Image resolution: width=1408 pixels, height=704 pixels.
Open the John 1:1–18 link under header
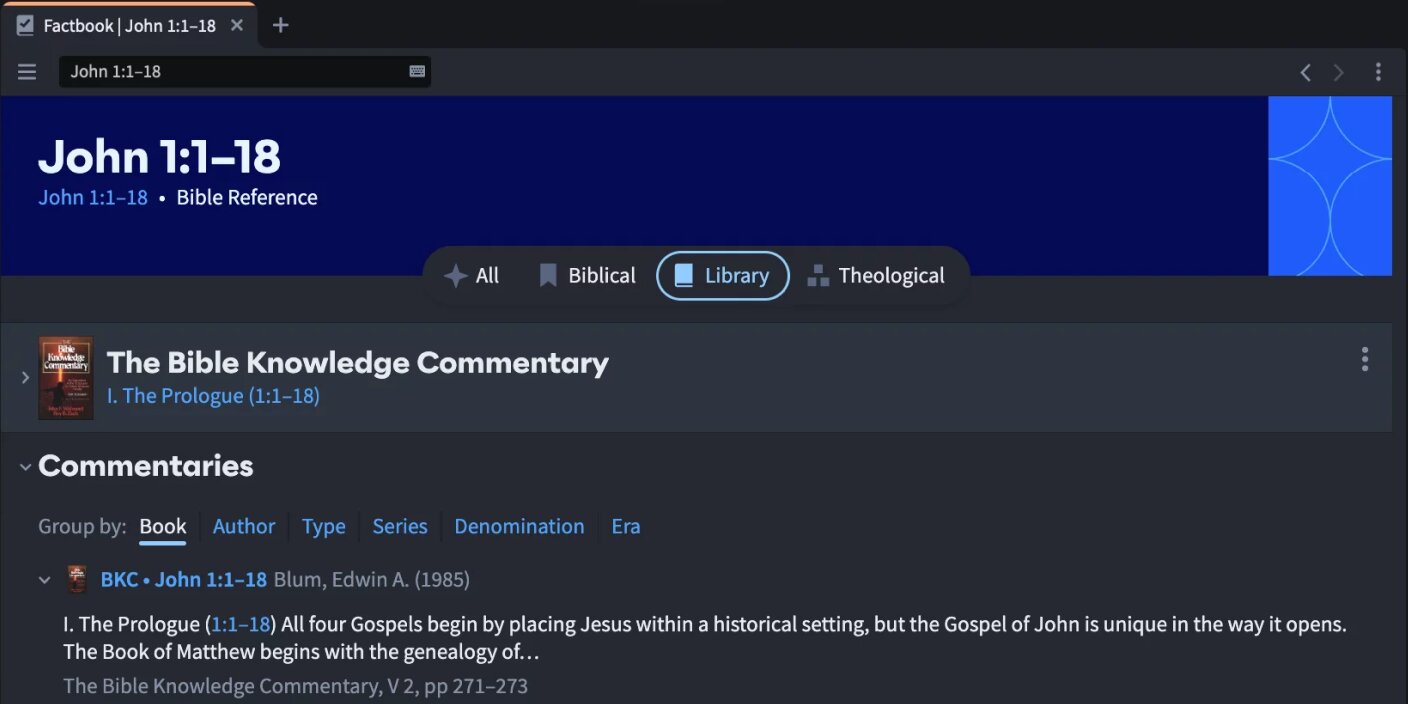tap(93, 198)
